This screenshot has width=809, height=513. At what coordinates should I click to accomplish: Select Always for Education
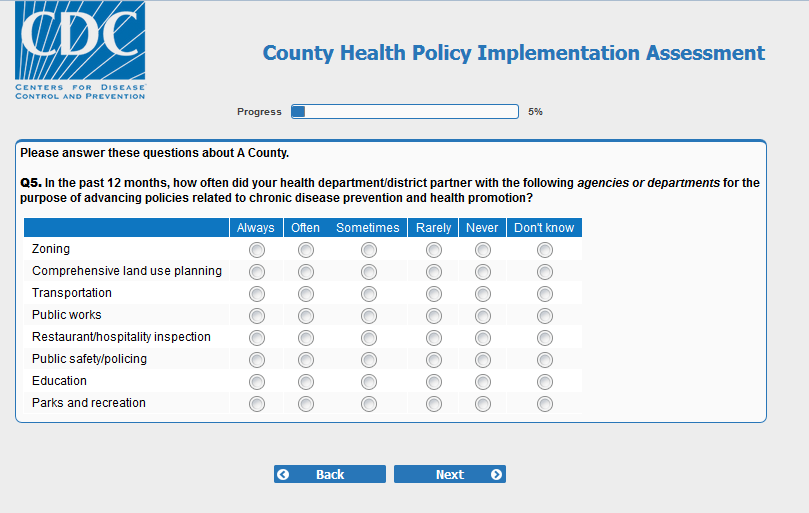[x=257, y=382]
